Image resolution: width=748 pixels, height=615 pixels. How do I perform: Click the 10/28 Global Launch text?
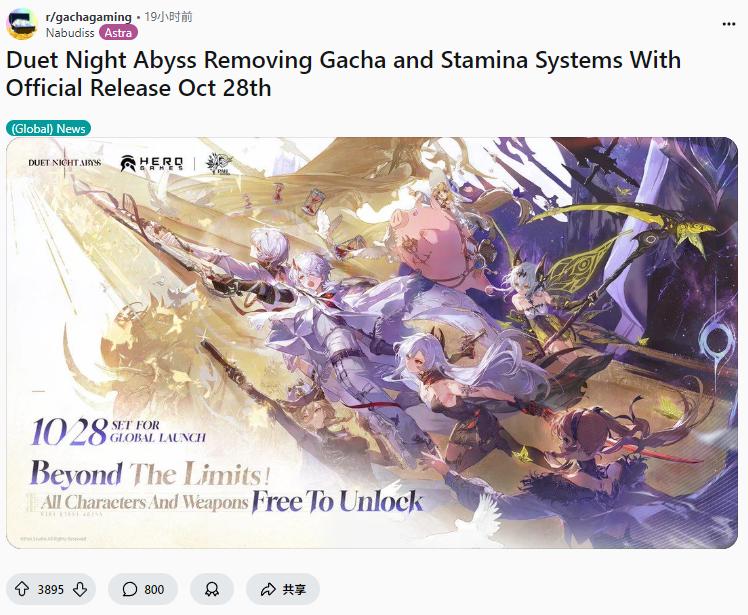(x=118, y=432)
